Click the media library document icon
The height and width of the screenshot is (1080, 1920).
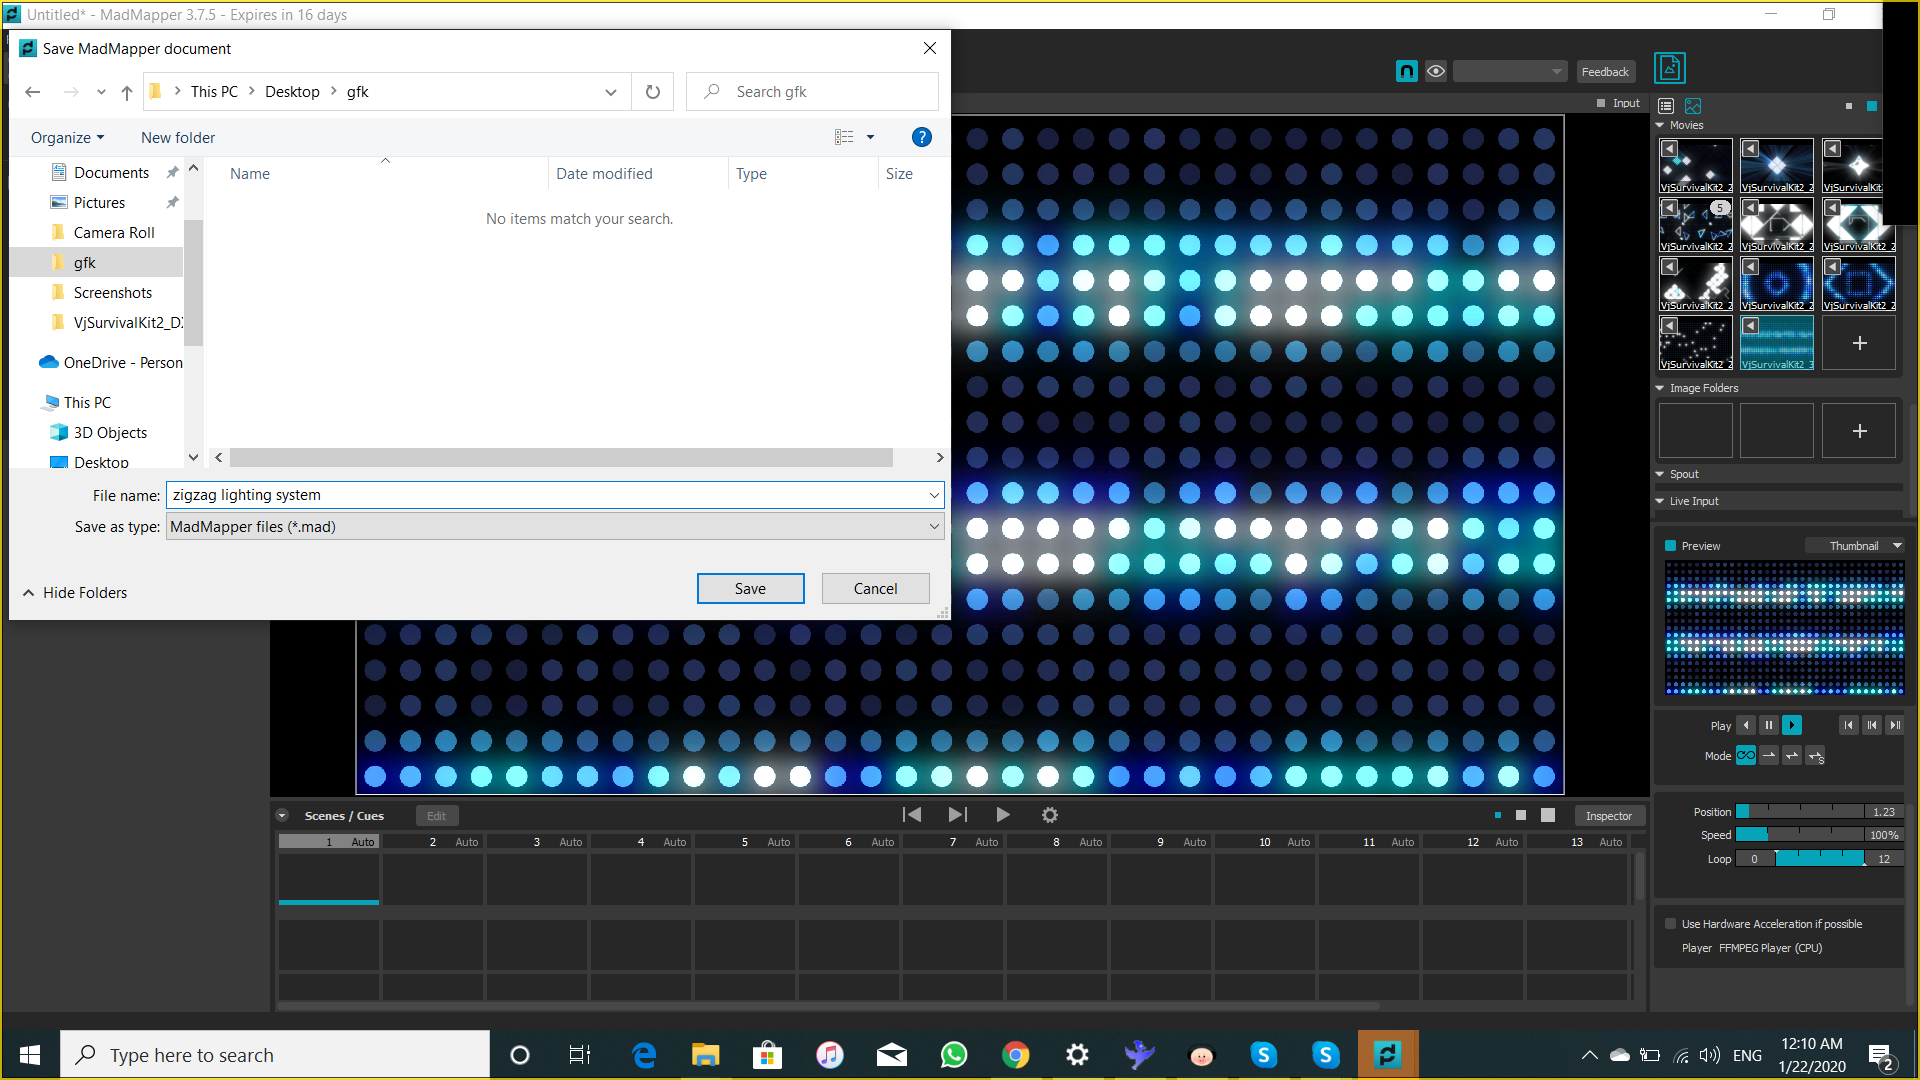[1670, 68]
